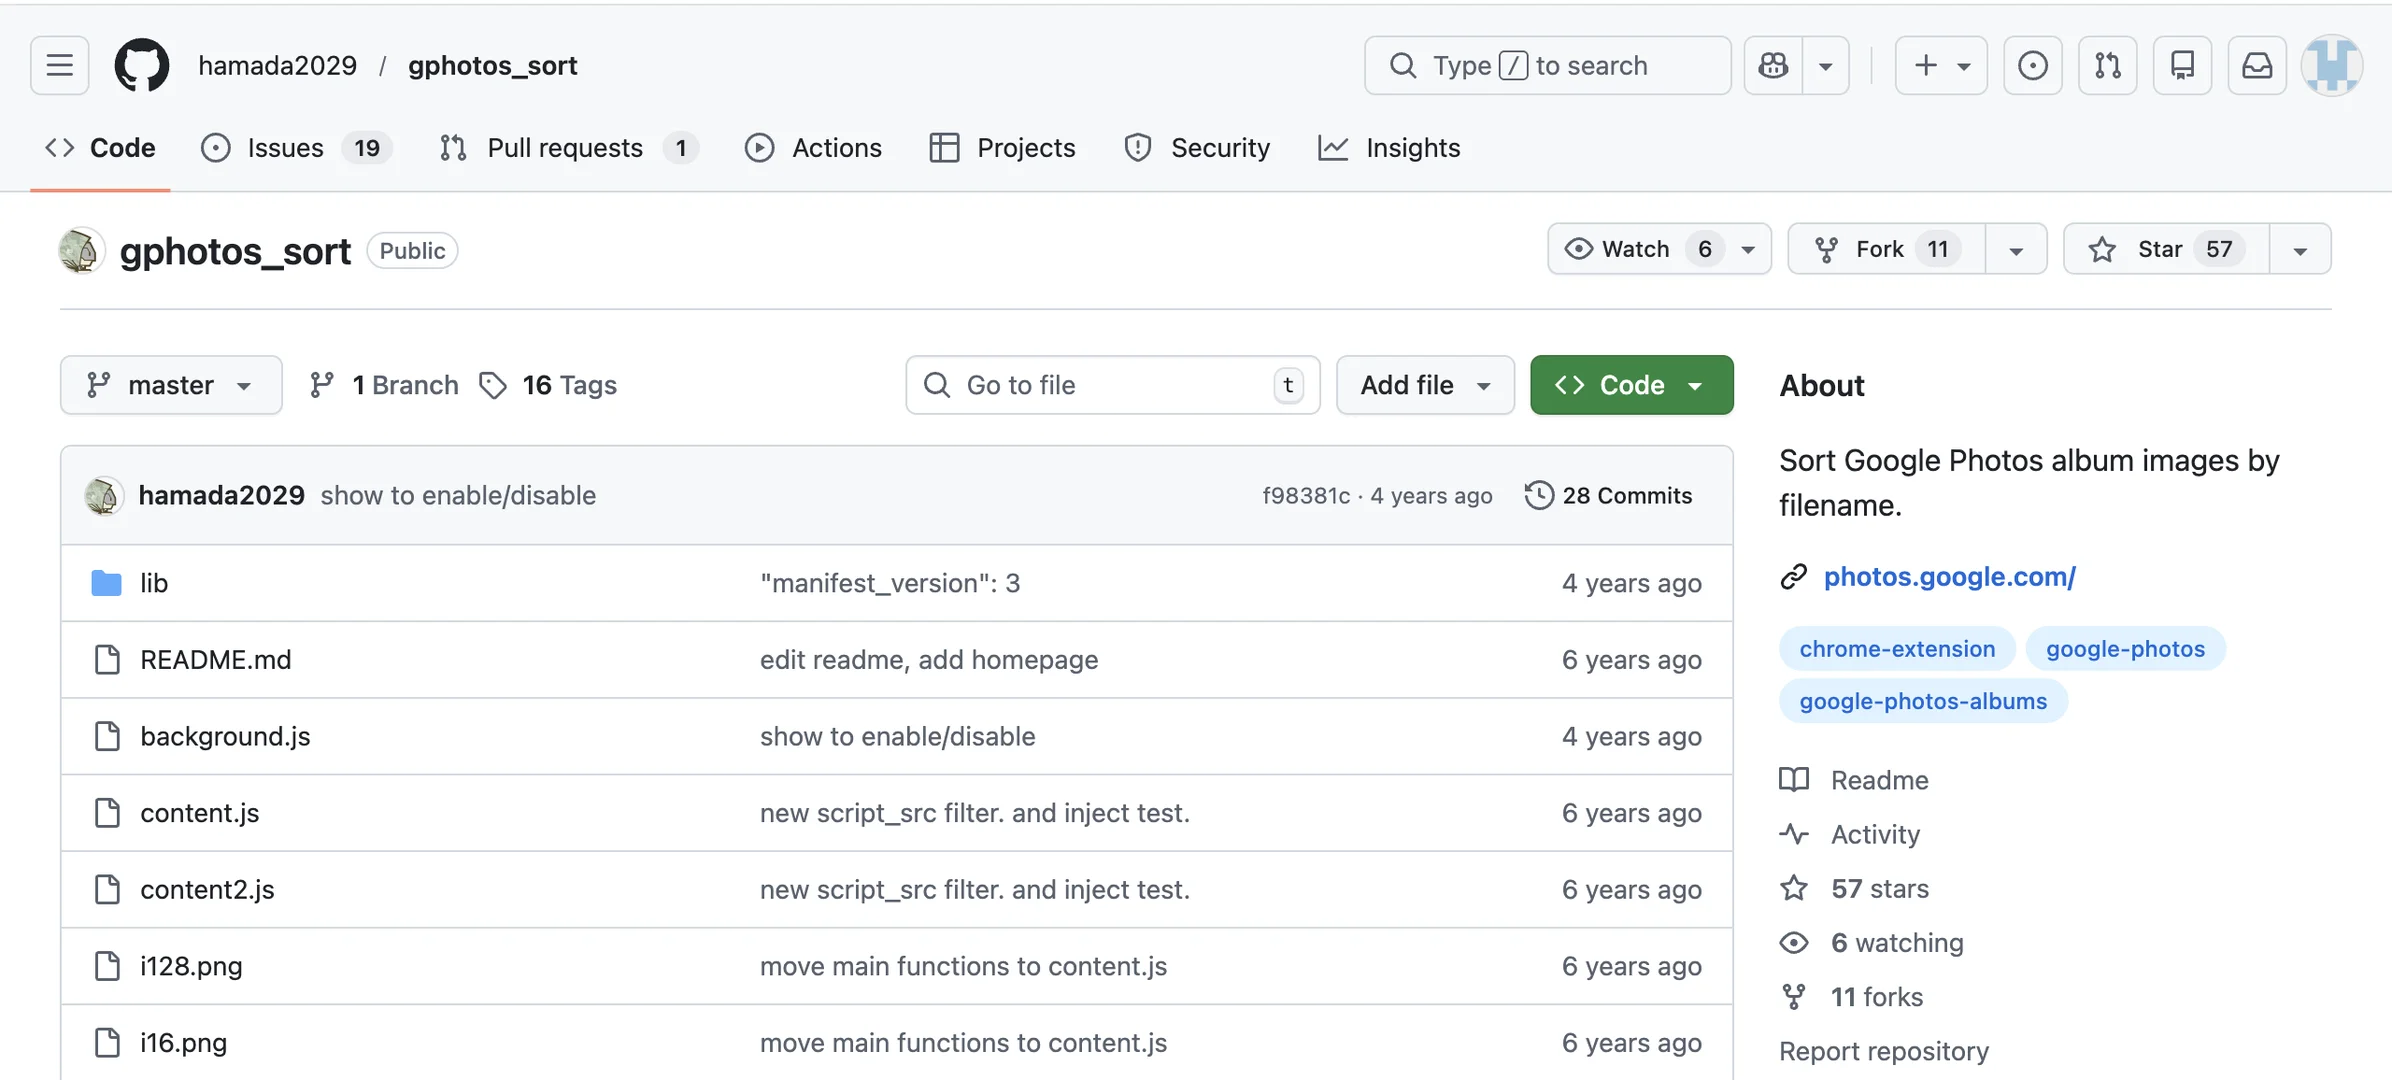This screenshot has height=1080, width=2392.
Task: Focus the Go to file search field
Action: click(x=1113, y=385)
